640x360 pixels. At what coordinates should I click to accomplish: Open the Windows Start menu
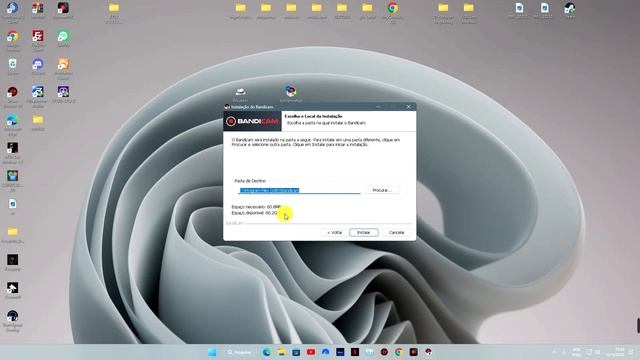coord(212,352)
